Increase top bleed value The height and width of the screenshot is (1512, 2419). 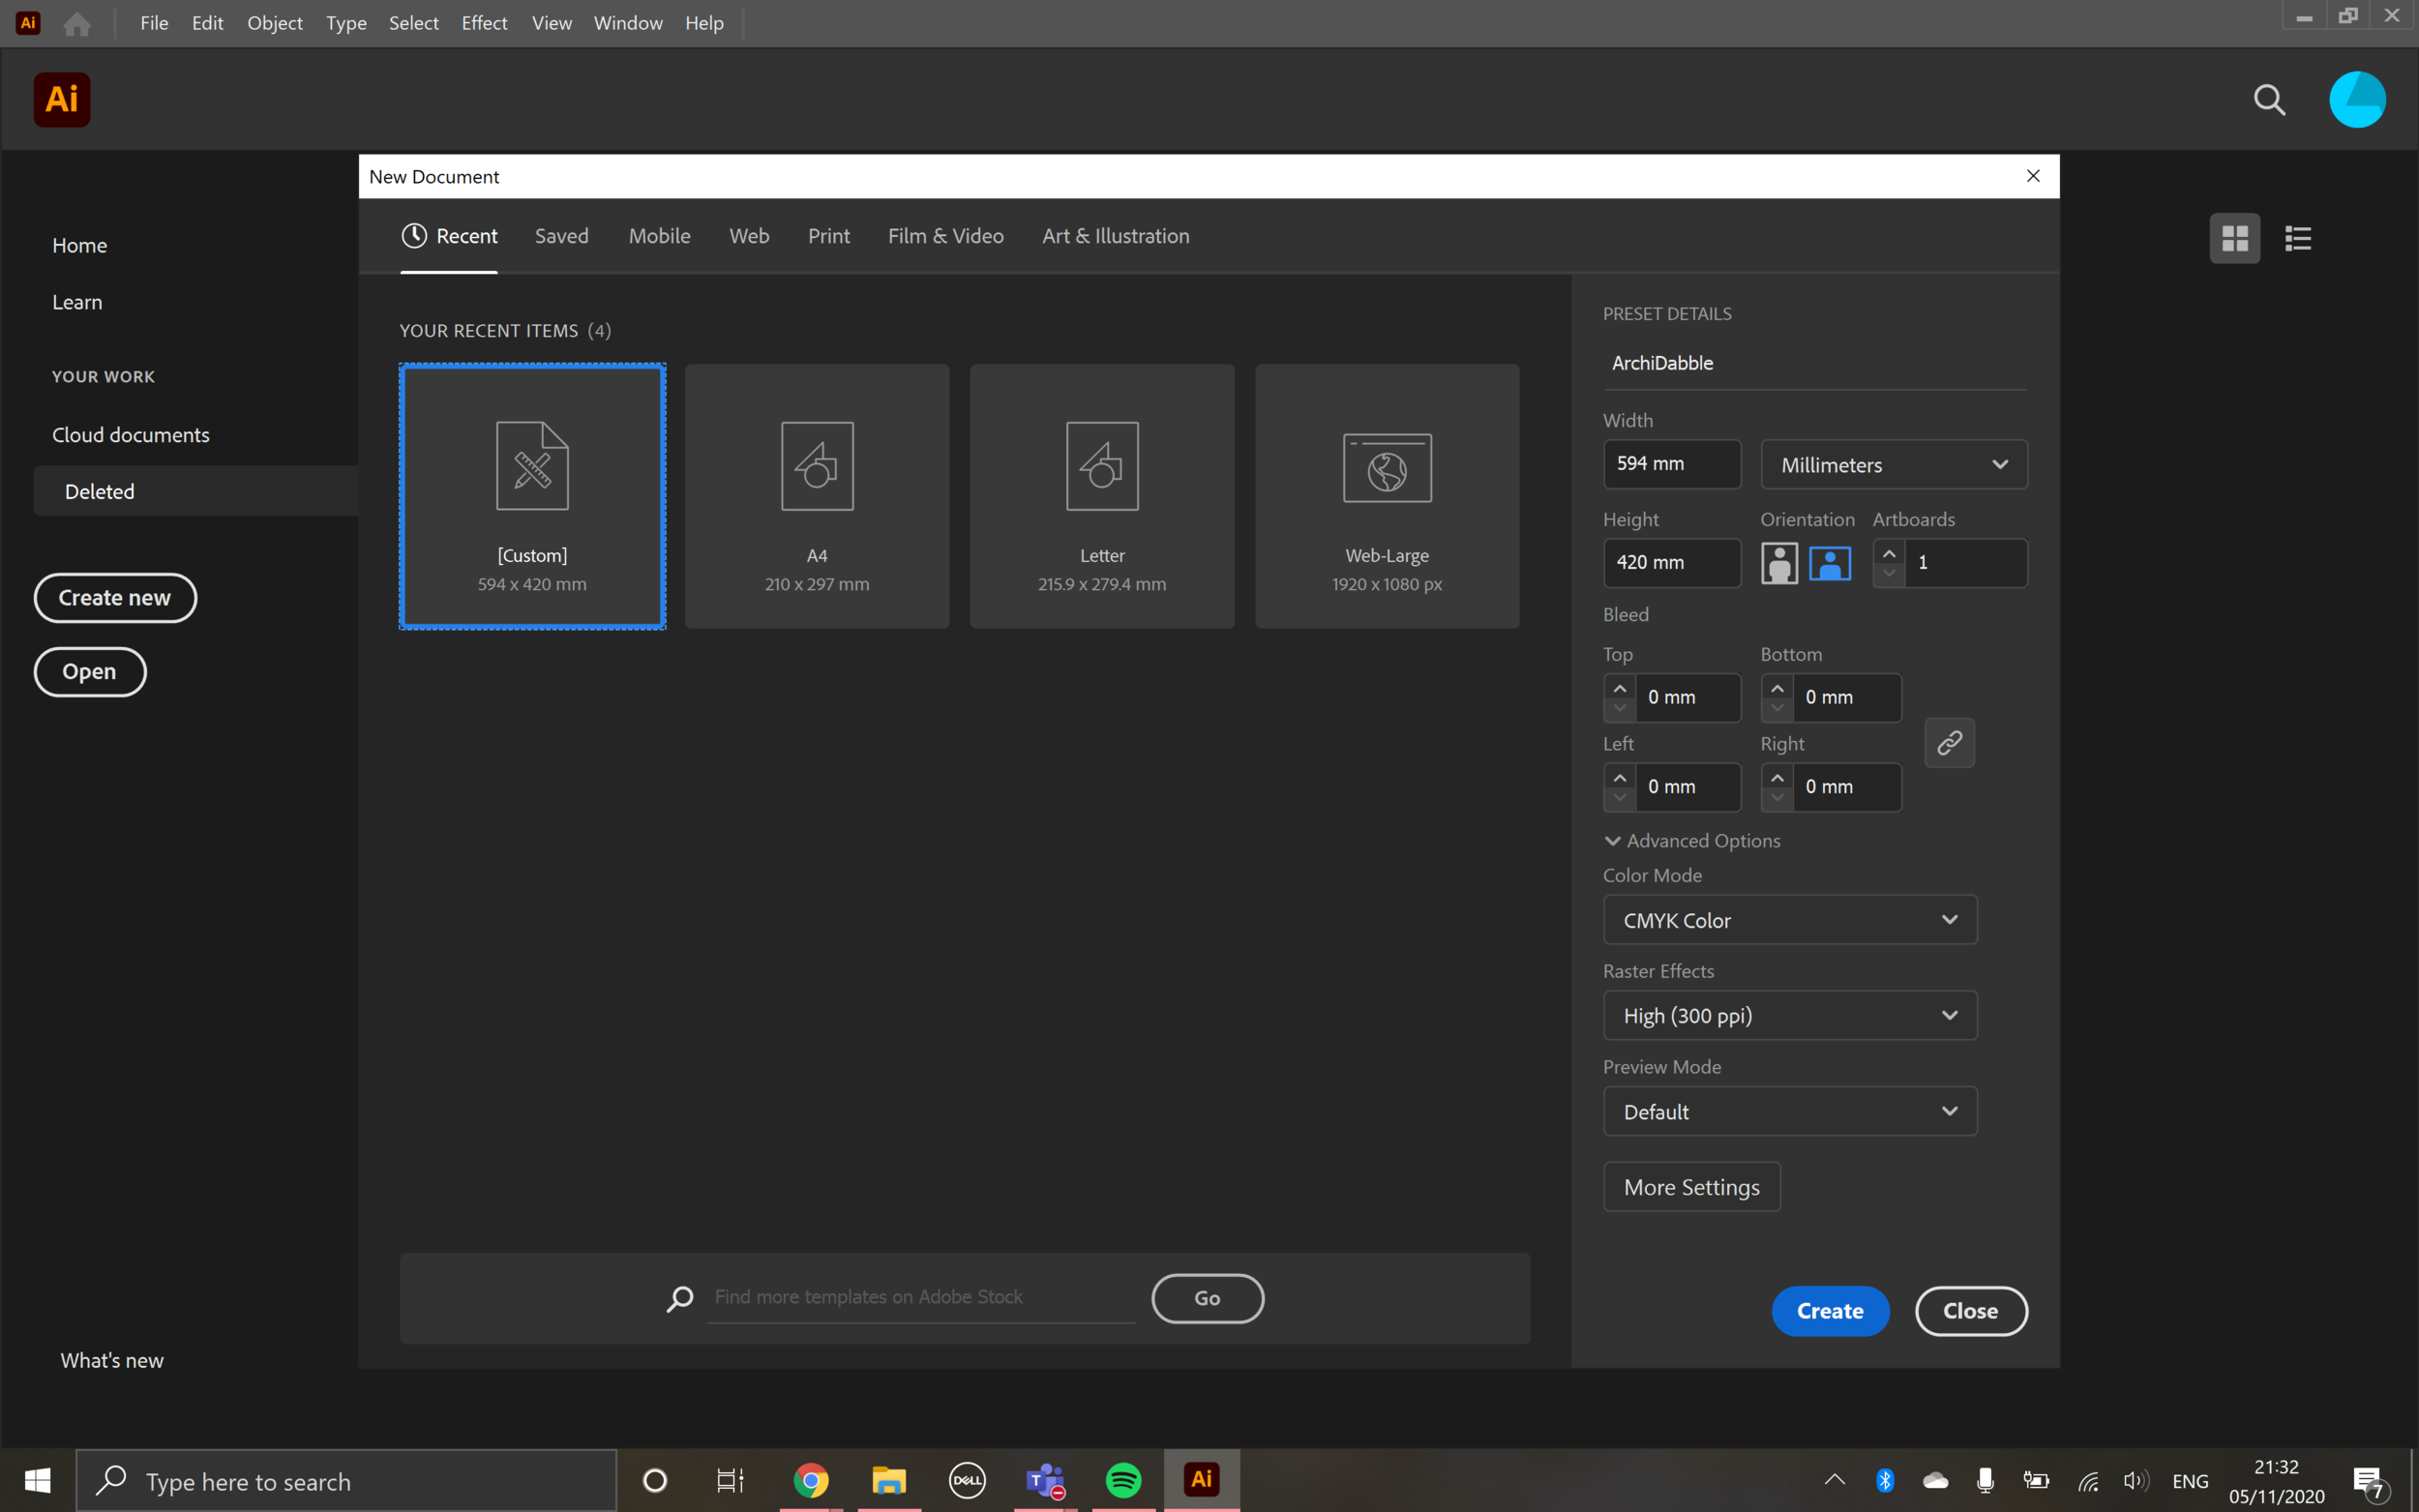[x=1620, y=688]
